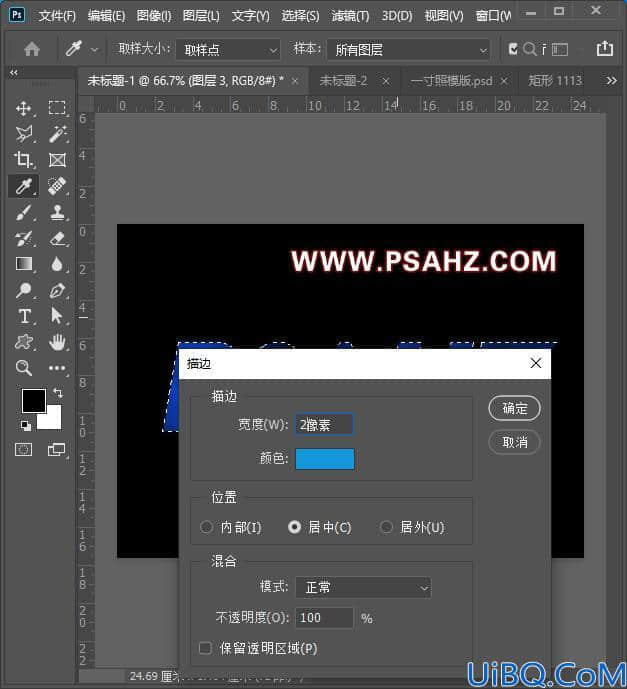Go to the Home screen icon
Image resolution: width=627 pixels, height=689 pixels.
(32, 49)
